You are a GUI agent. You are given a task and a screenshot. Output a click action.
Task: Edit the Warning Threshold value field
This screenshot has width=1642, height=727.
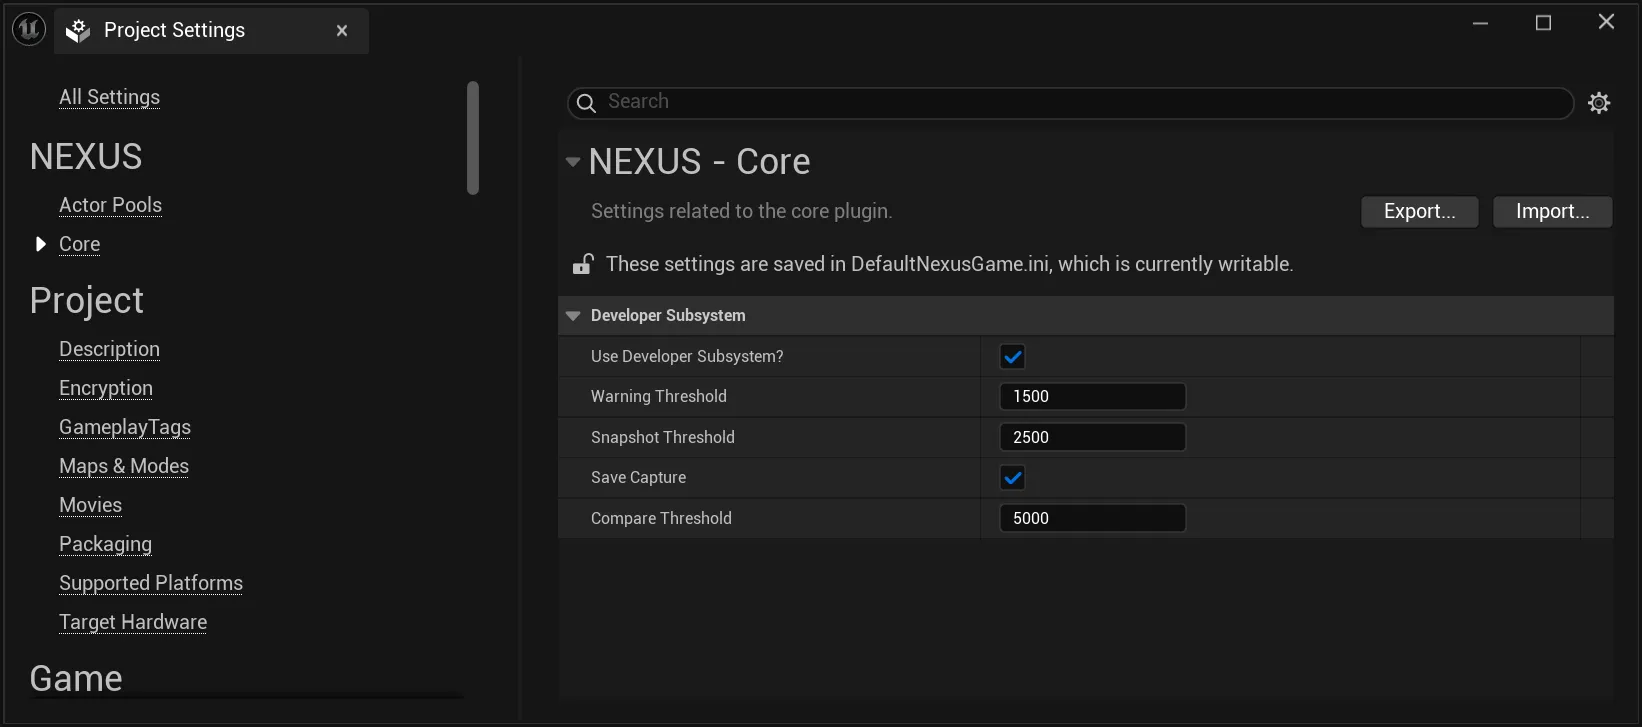click(1092, 397)
